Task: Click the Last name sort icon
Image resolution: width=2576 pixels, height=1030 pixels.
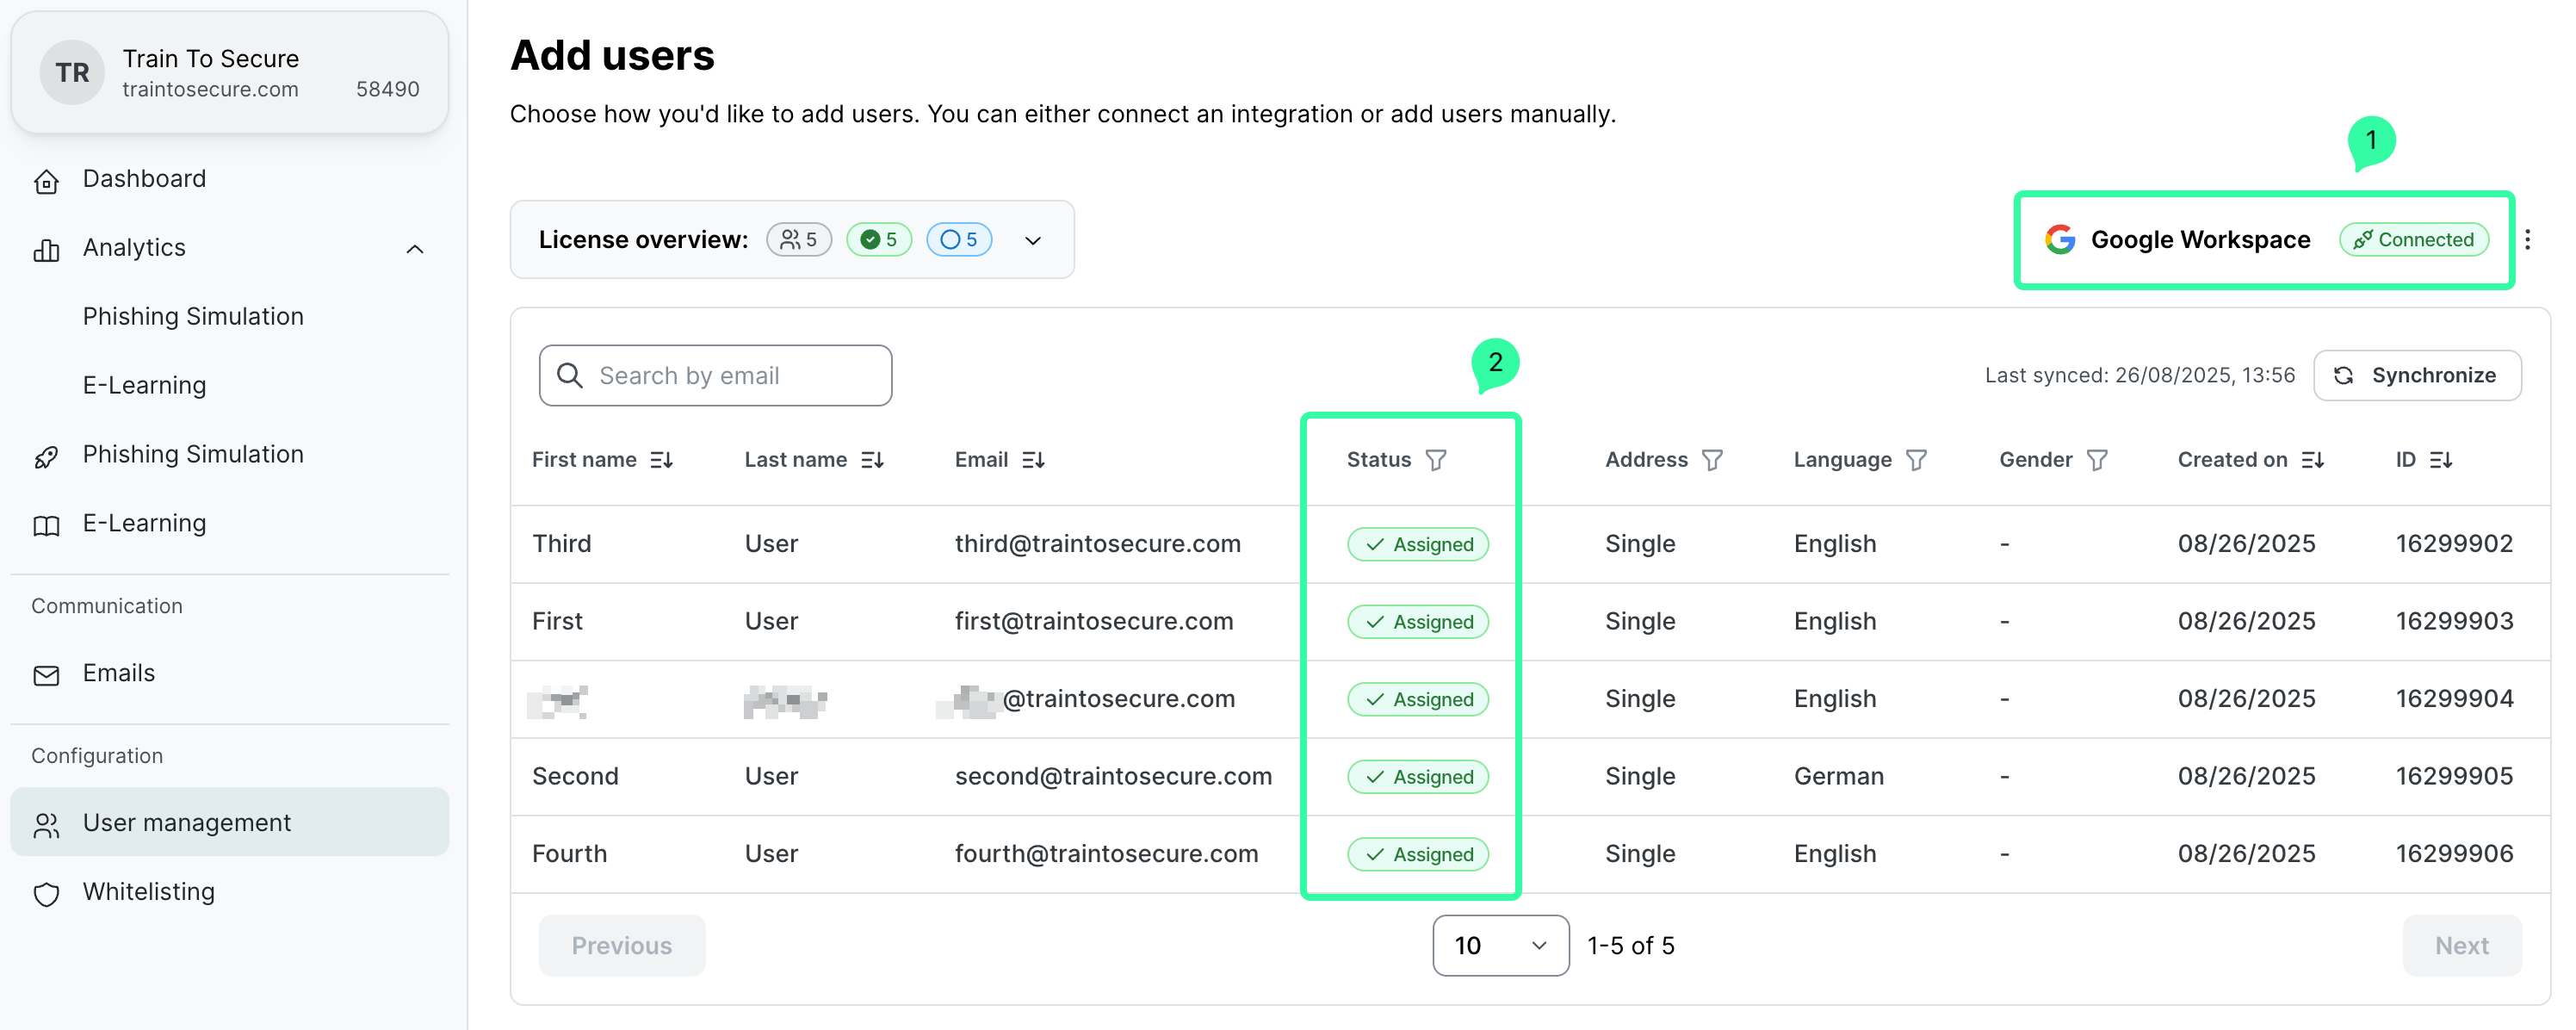Action: [x=872, y=460]
